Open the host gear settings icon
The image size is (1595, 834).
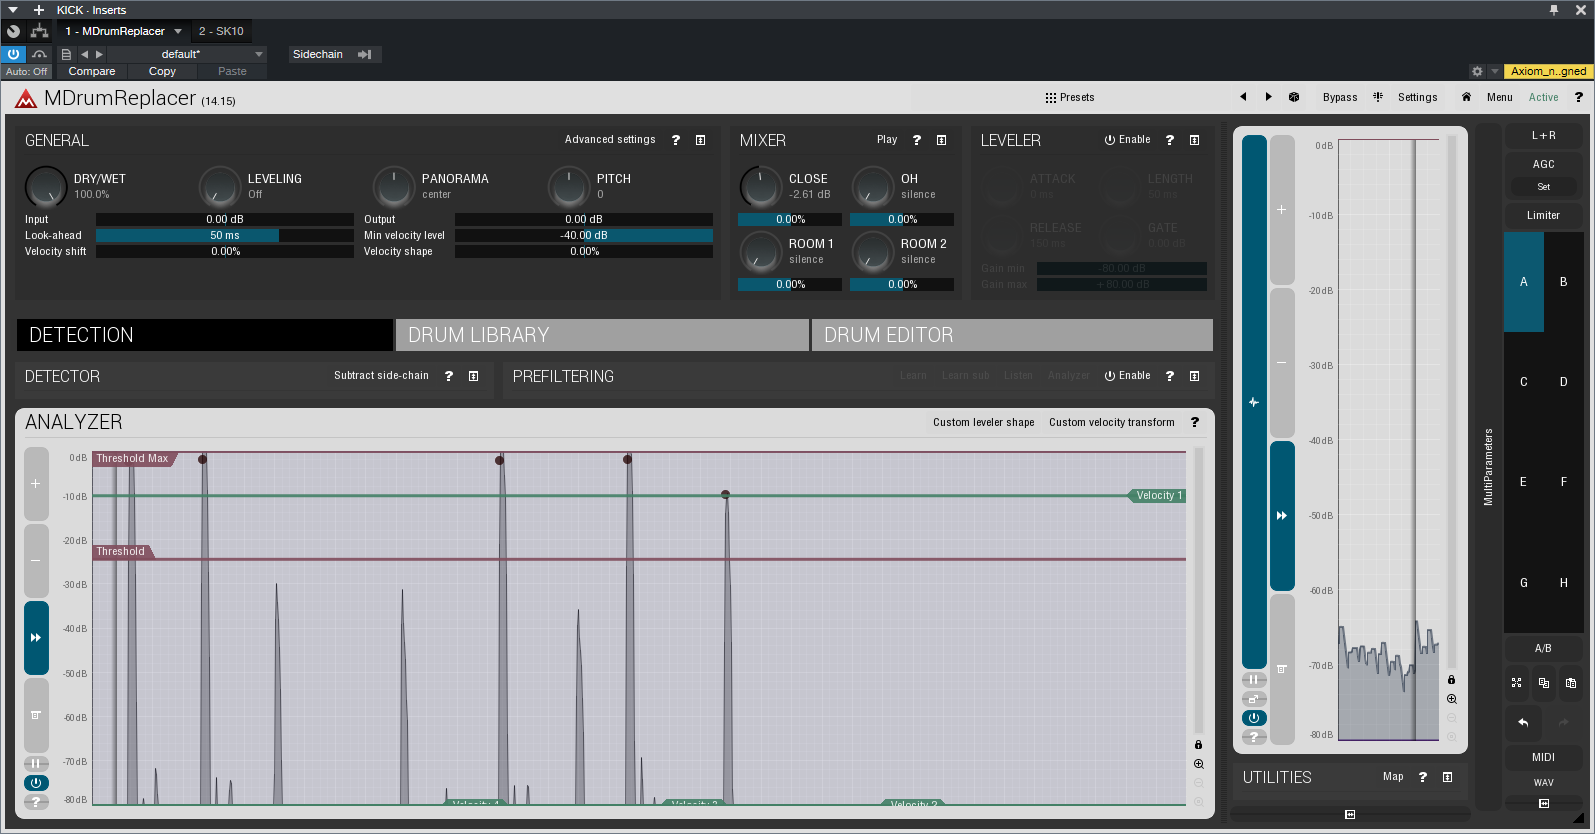tap(1477, 71)
